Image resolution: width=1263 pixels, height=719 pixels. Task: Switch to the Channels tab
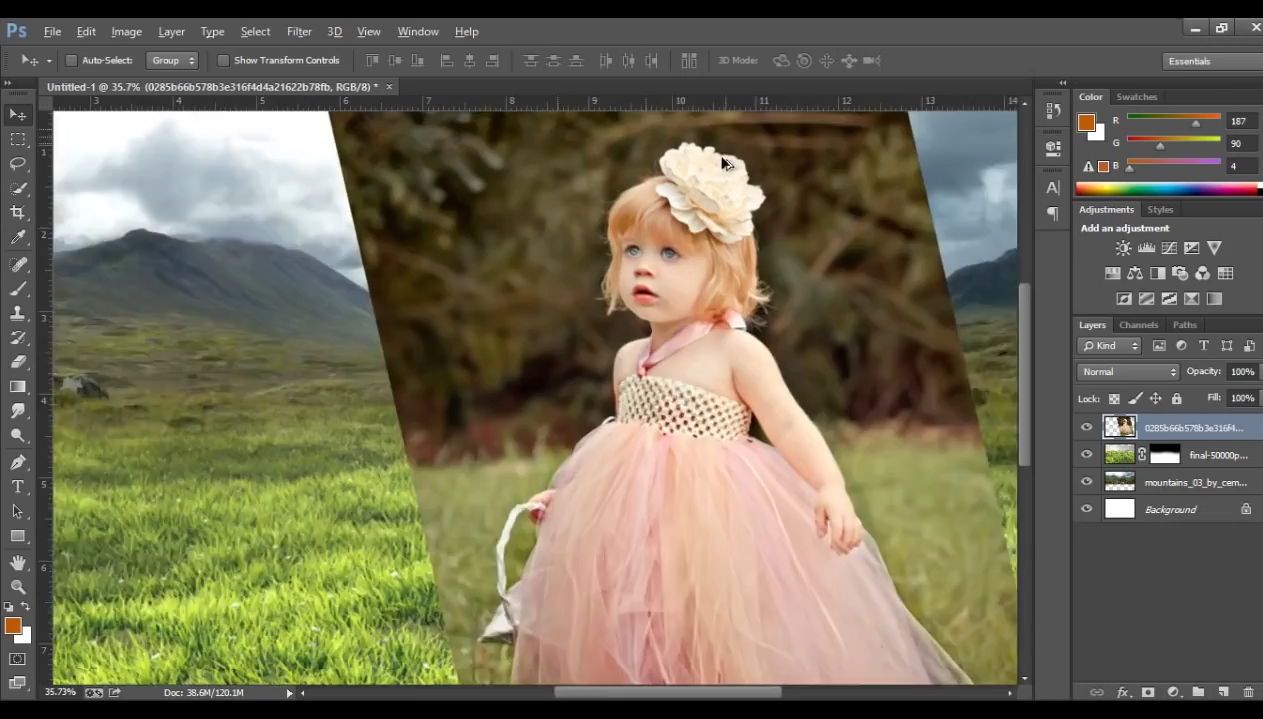[x=1138, y=325]
